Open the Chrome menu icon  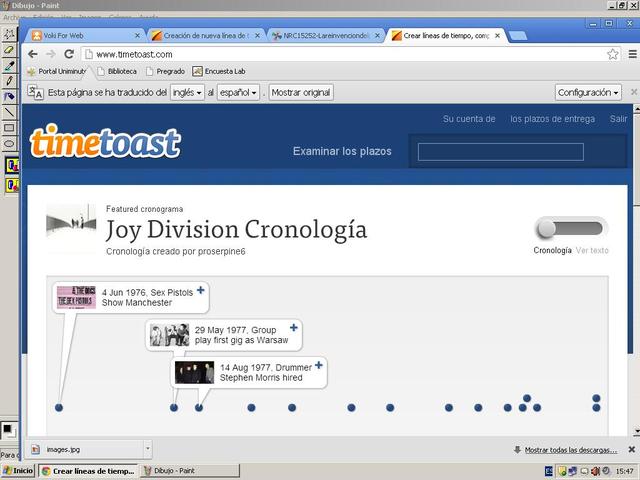click(632, 54)
